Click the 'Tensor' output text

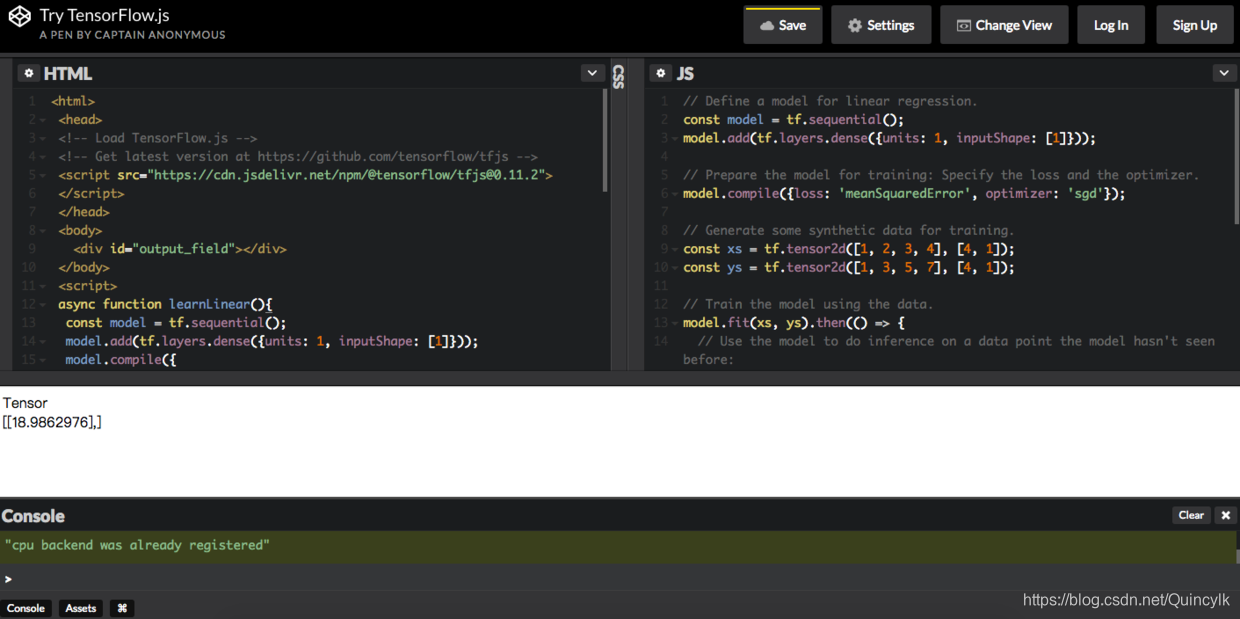tap(25, 403)
